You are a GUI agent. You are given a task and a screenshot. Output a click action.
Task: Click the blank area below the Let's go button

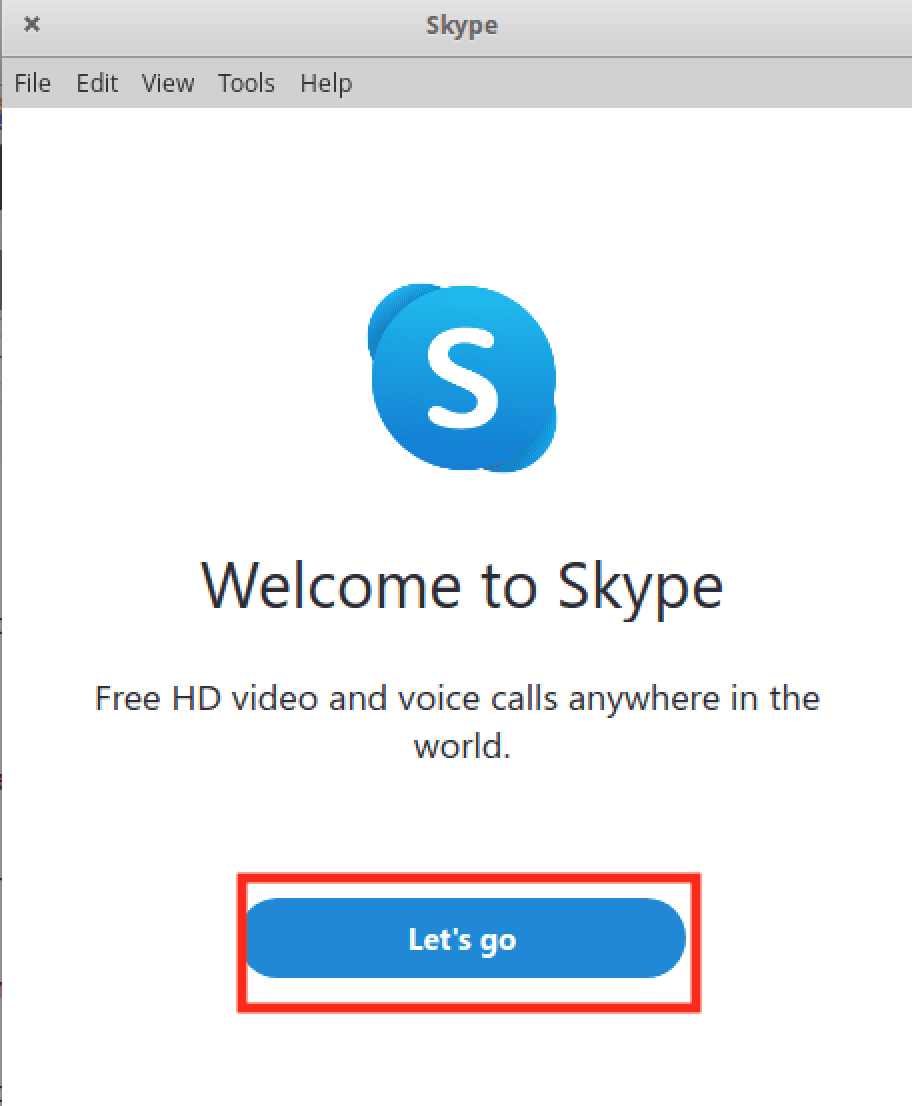[462, 1060]
